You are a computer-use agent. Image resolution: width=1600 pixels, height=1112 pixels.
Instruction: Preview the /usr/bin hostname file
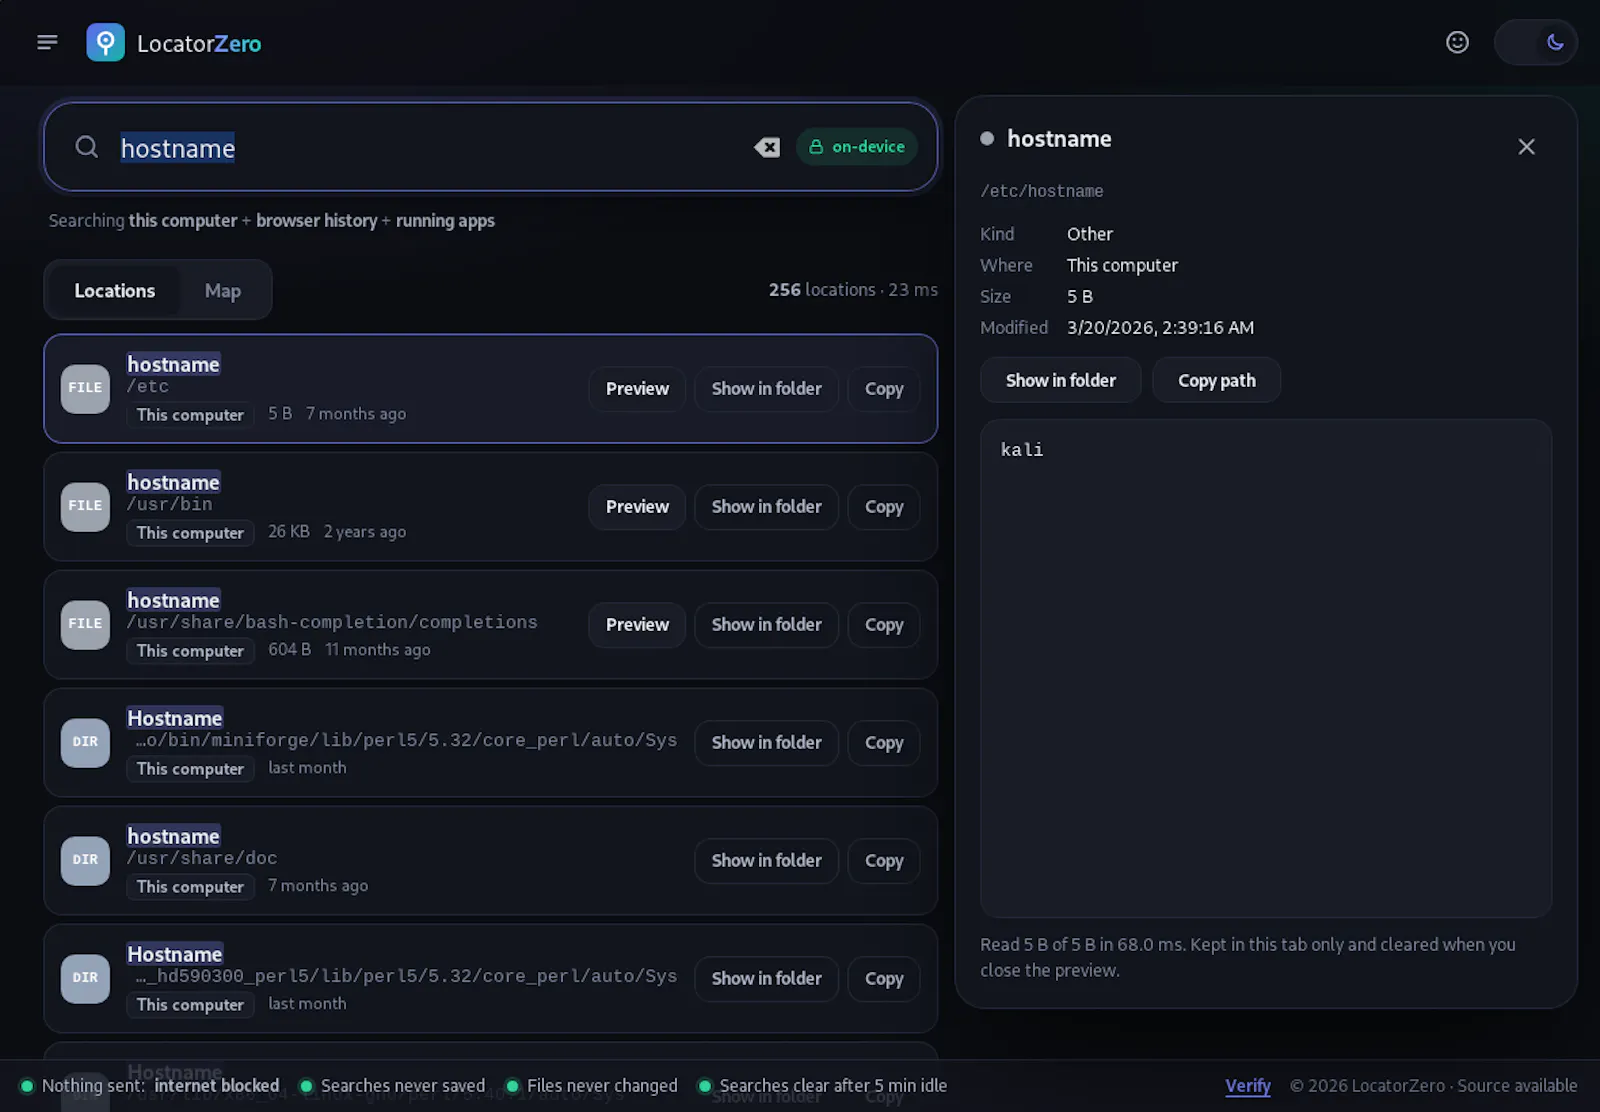pos(637,507)
